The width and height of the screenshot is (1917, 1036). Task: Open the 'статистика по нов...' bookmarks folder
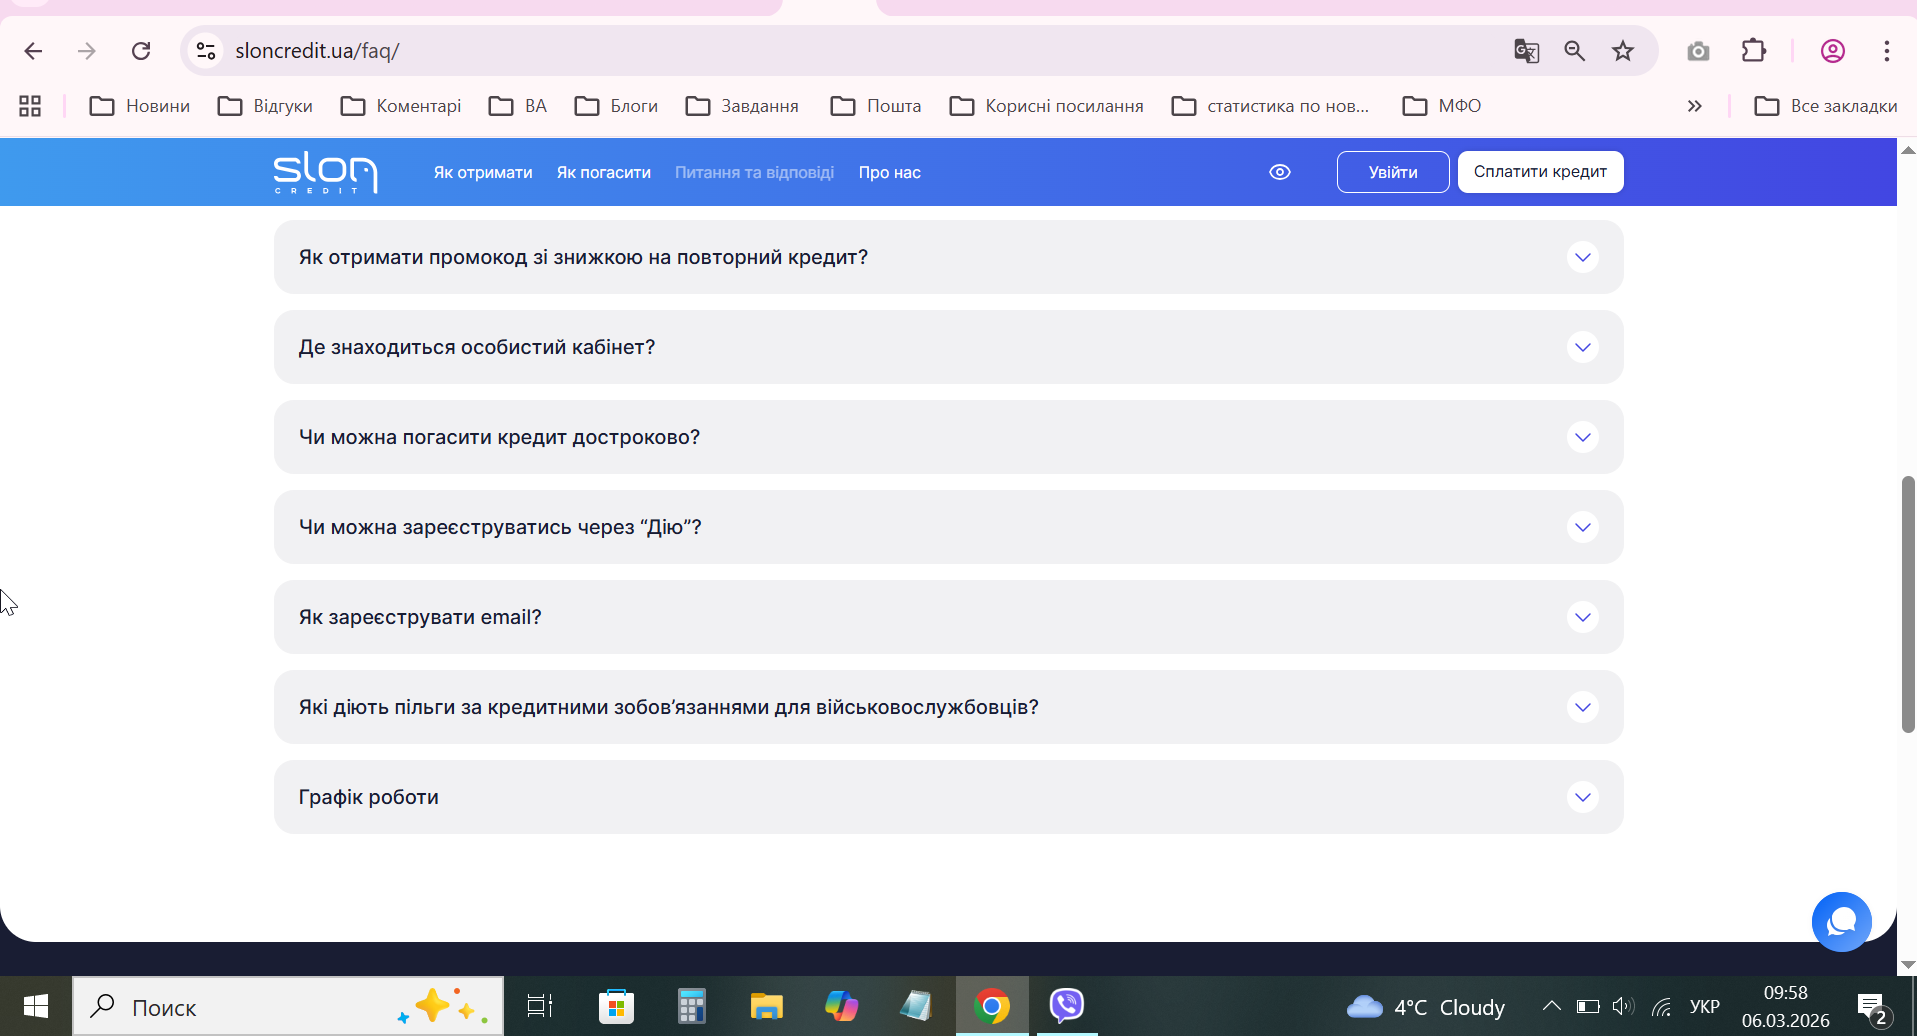(1270, 106)
